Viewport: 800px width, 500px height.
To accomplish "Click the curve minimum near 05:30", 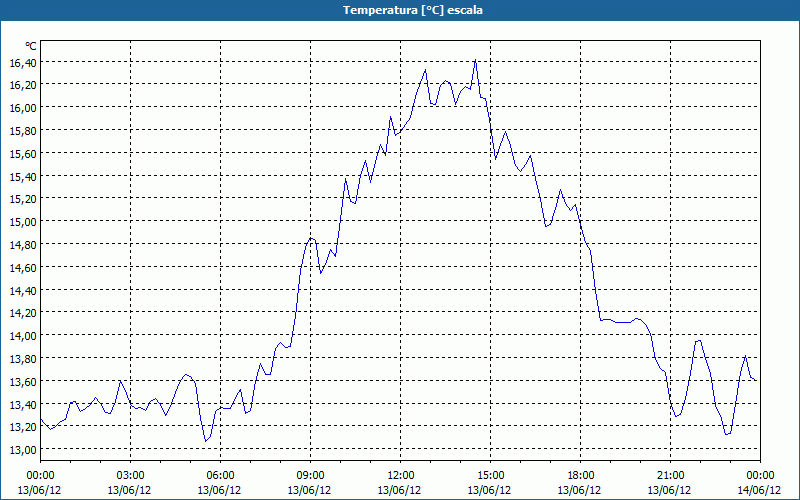I will 206,441.
